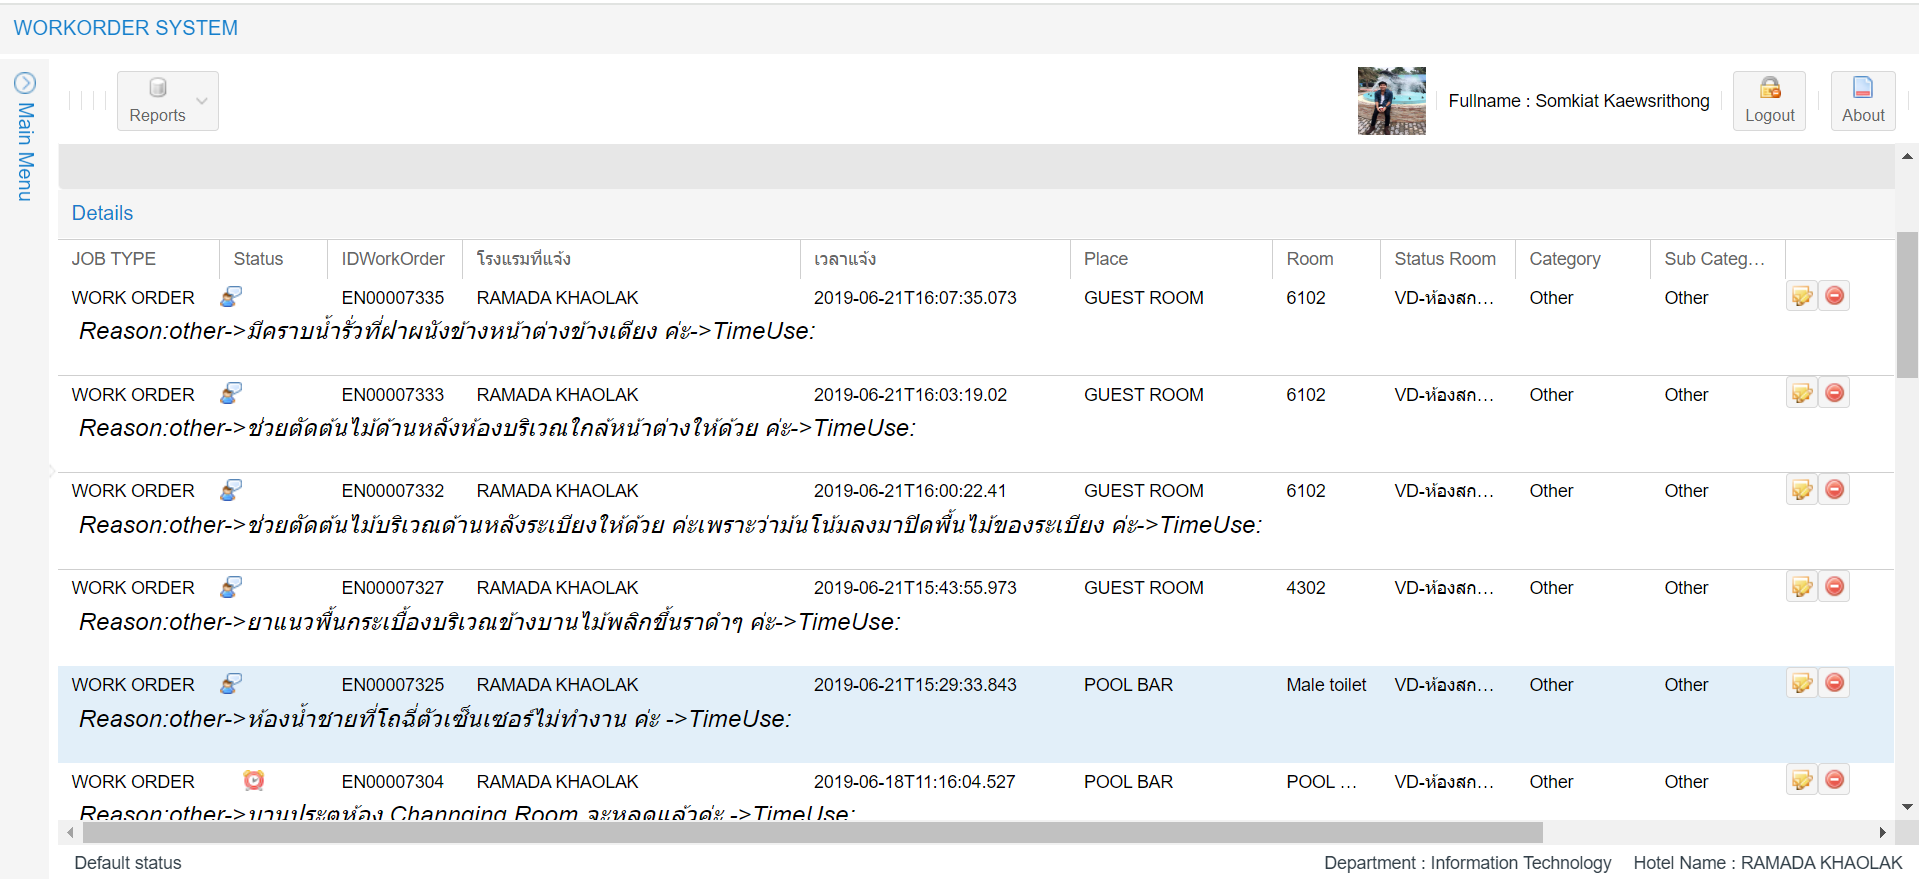
Task: Sort by the JOB TYPE column header
Action: click(x=114, y=259)
